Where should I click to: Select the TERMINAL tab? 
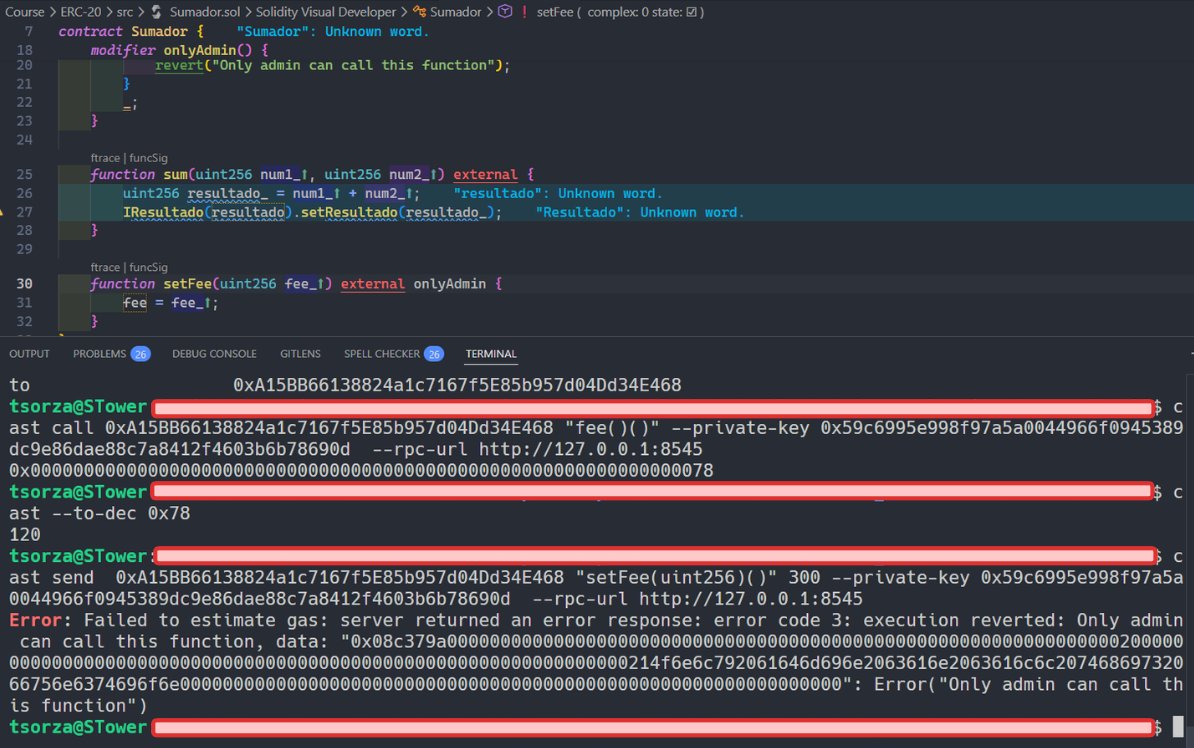tap(491, 353)
